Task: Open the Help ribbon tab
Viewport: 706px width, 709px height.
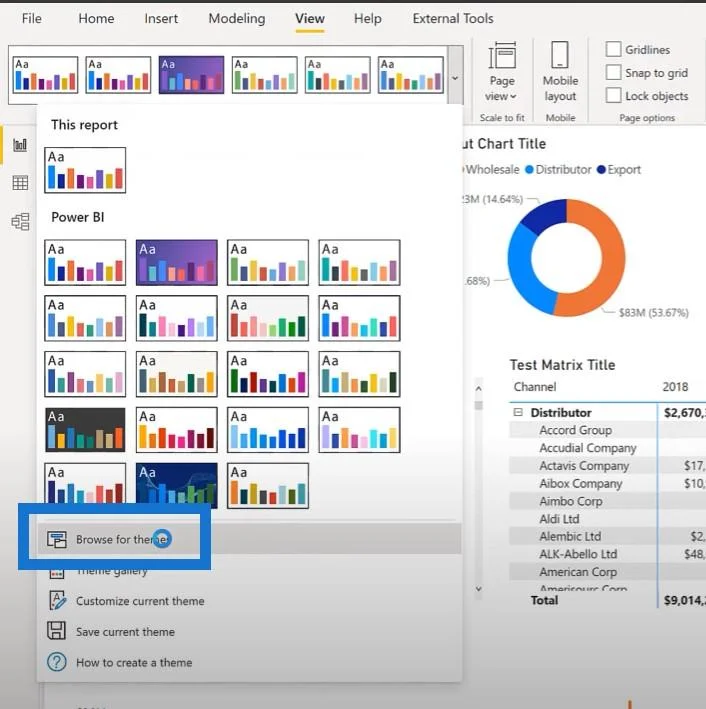Action: (x=367, y=19)
